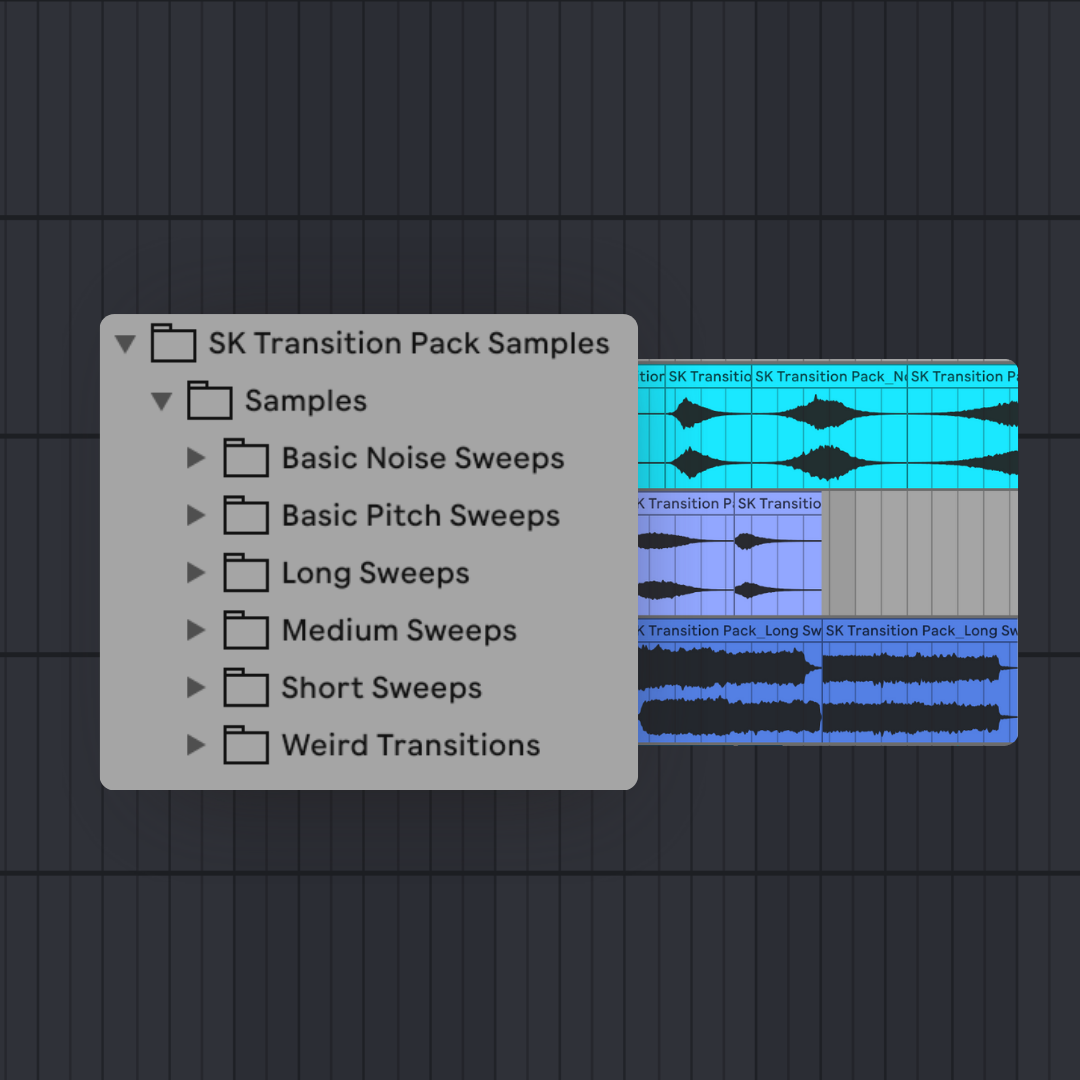Expand the Medium Sweeps folder
The width and height of the screenshot is (1080, 1080).
196,630
